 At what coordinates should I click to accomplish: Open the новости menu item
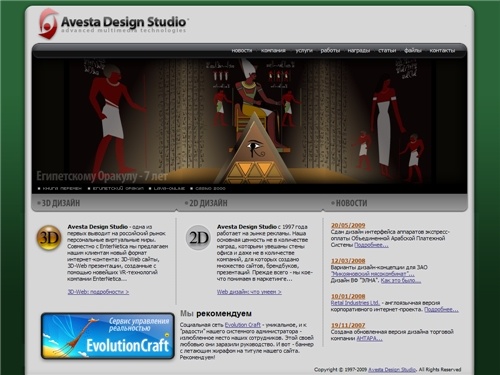click(242, 50)
